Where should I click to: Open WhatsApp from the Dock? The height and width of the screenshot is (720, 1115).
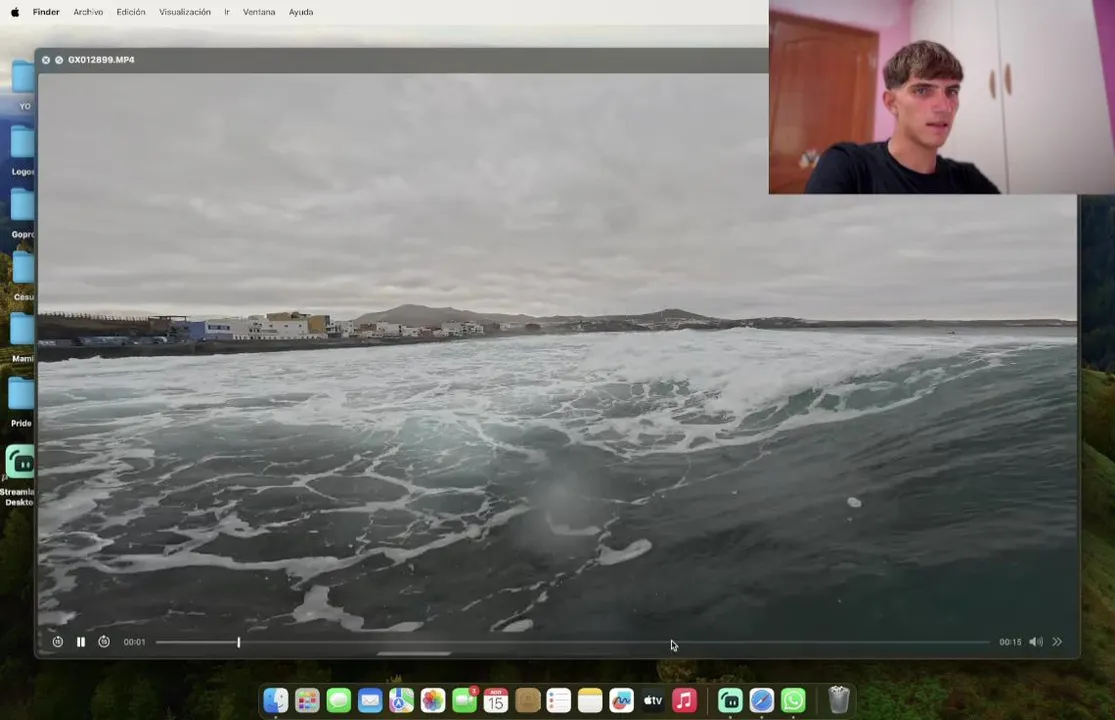pos(793,701)
